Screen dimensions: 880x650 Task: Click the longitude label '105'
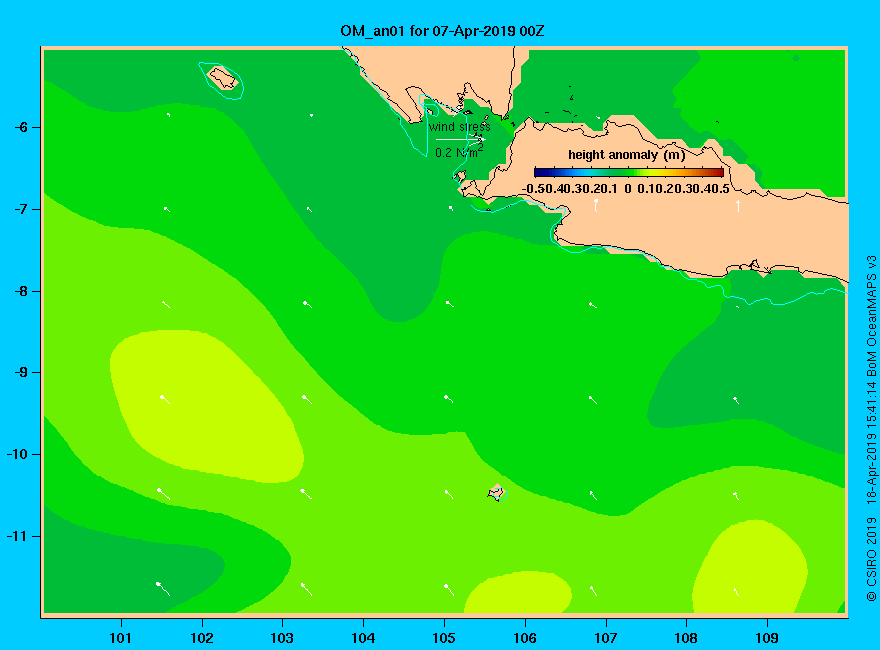point(444,638)
